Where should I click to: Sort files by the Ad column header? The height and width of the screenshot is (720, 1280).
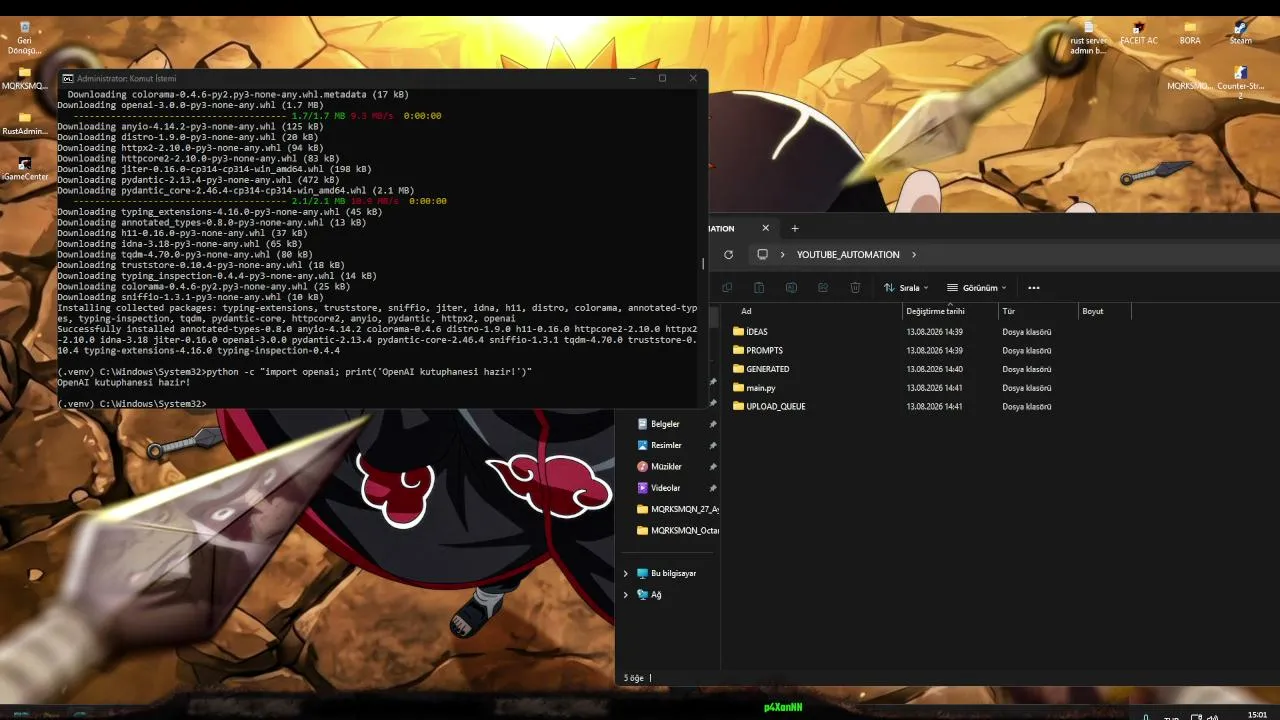pyautogui.click(x=746, y=311)
